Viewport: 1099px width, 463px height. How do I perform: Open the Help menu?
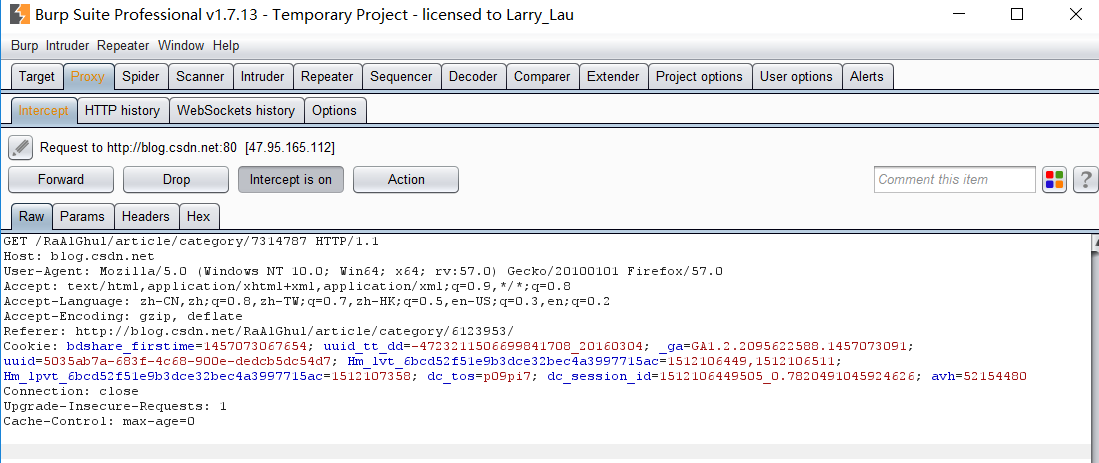(x=226, y=46)
